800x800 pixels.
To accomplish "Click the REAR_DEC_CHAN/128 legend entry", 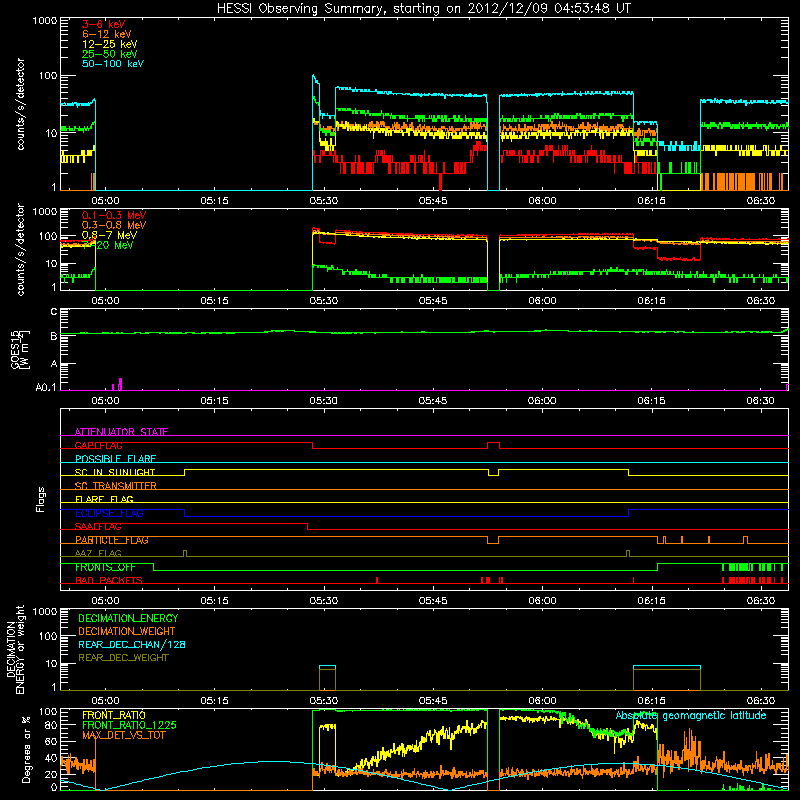I will click(x=132, y=644).
